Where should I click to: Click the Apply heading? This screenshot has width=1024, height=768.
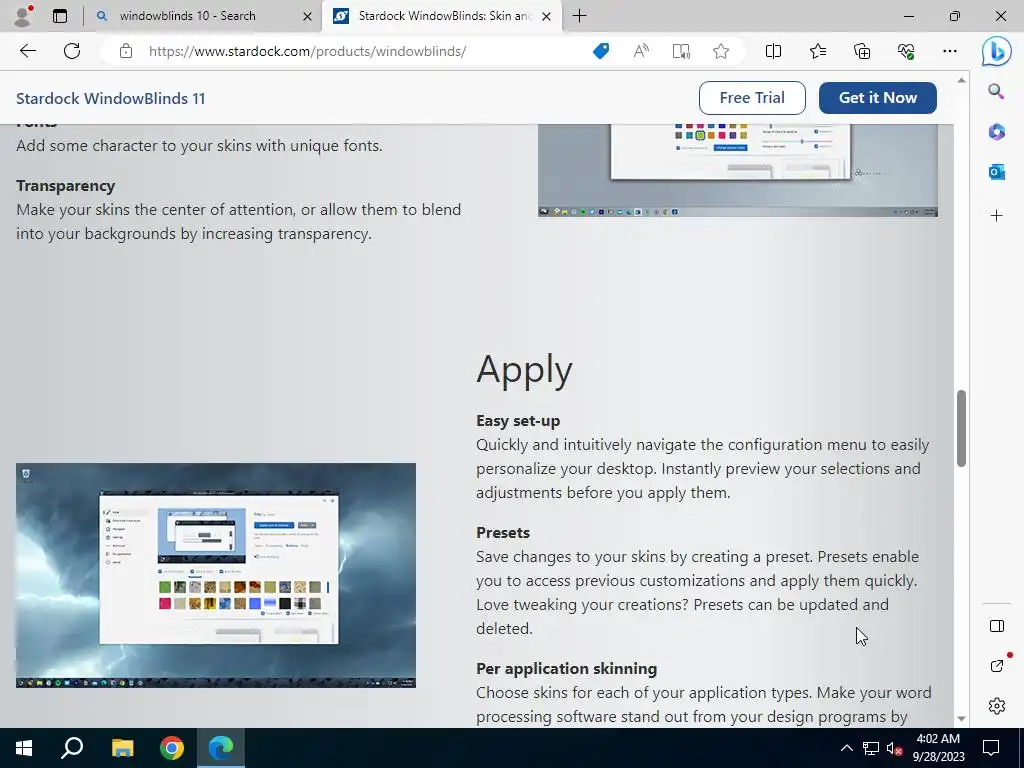[x=524, y=370]
